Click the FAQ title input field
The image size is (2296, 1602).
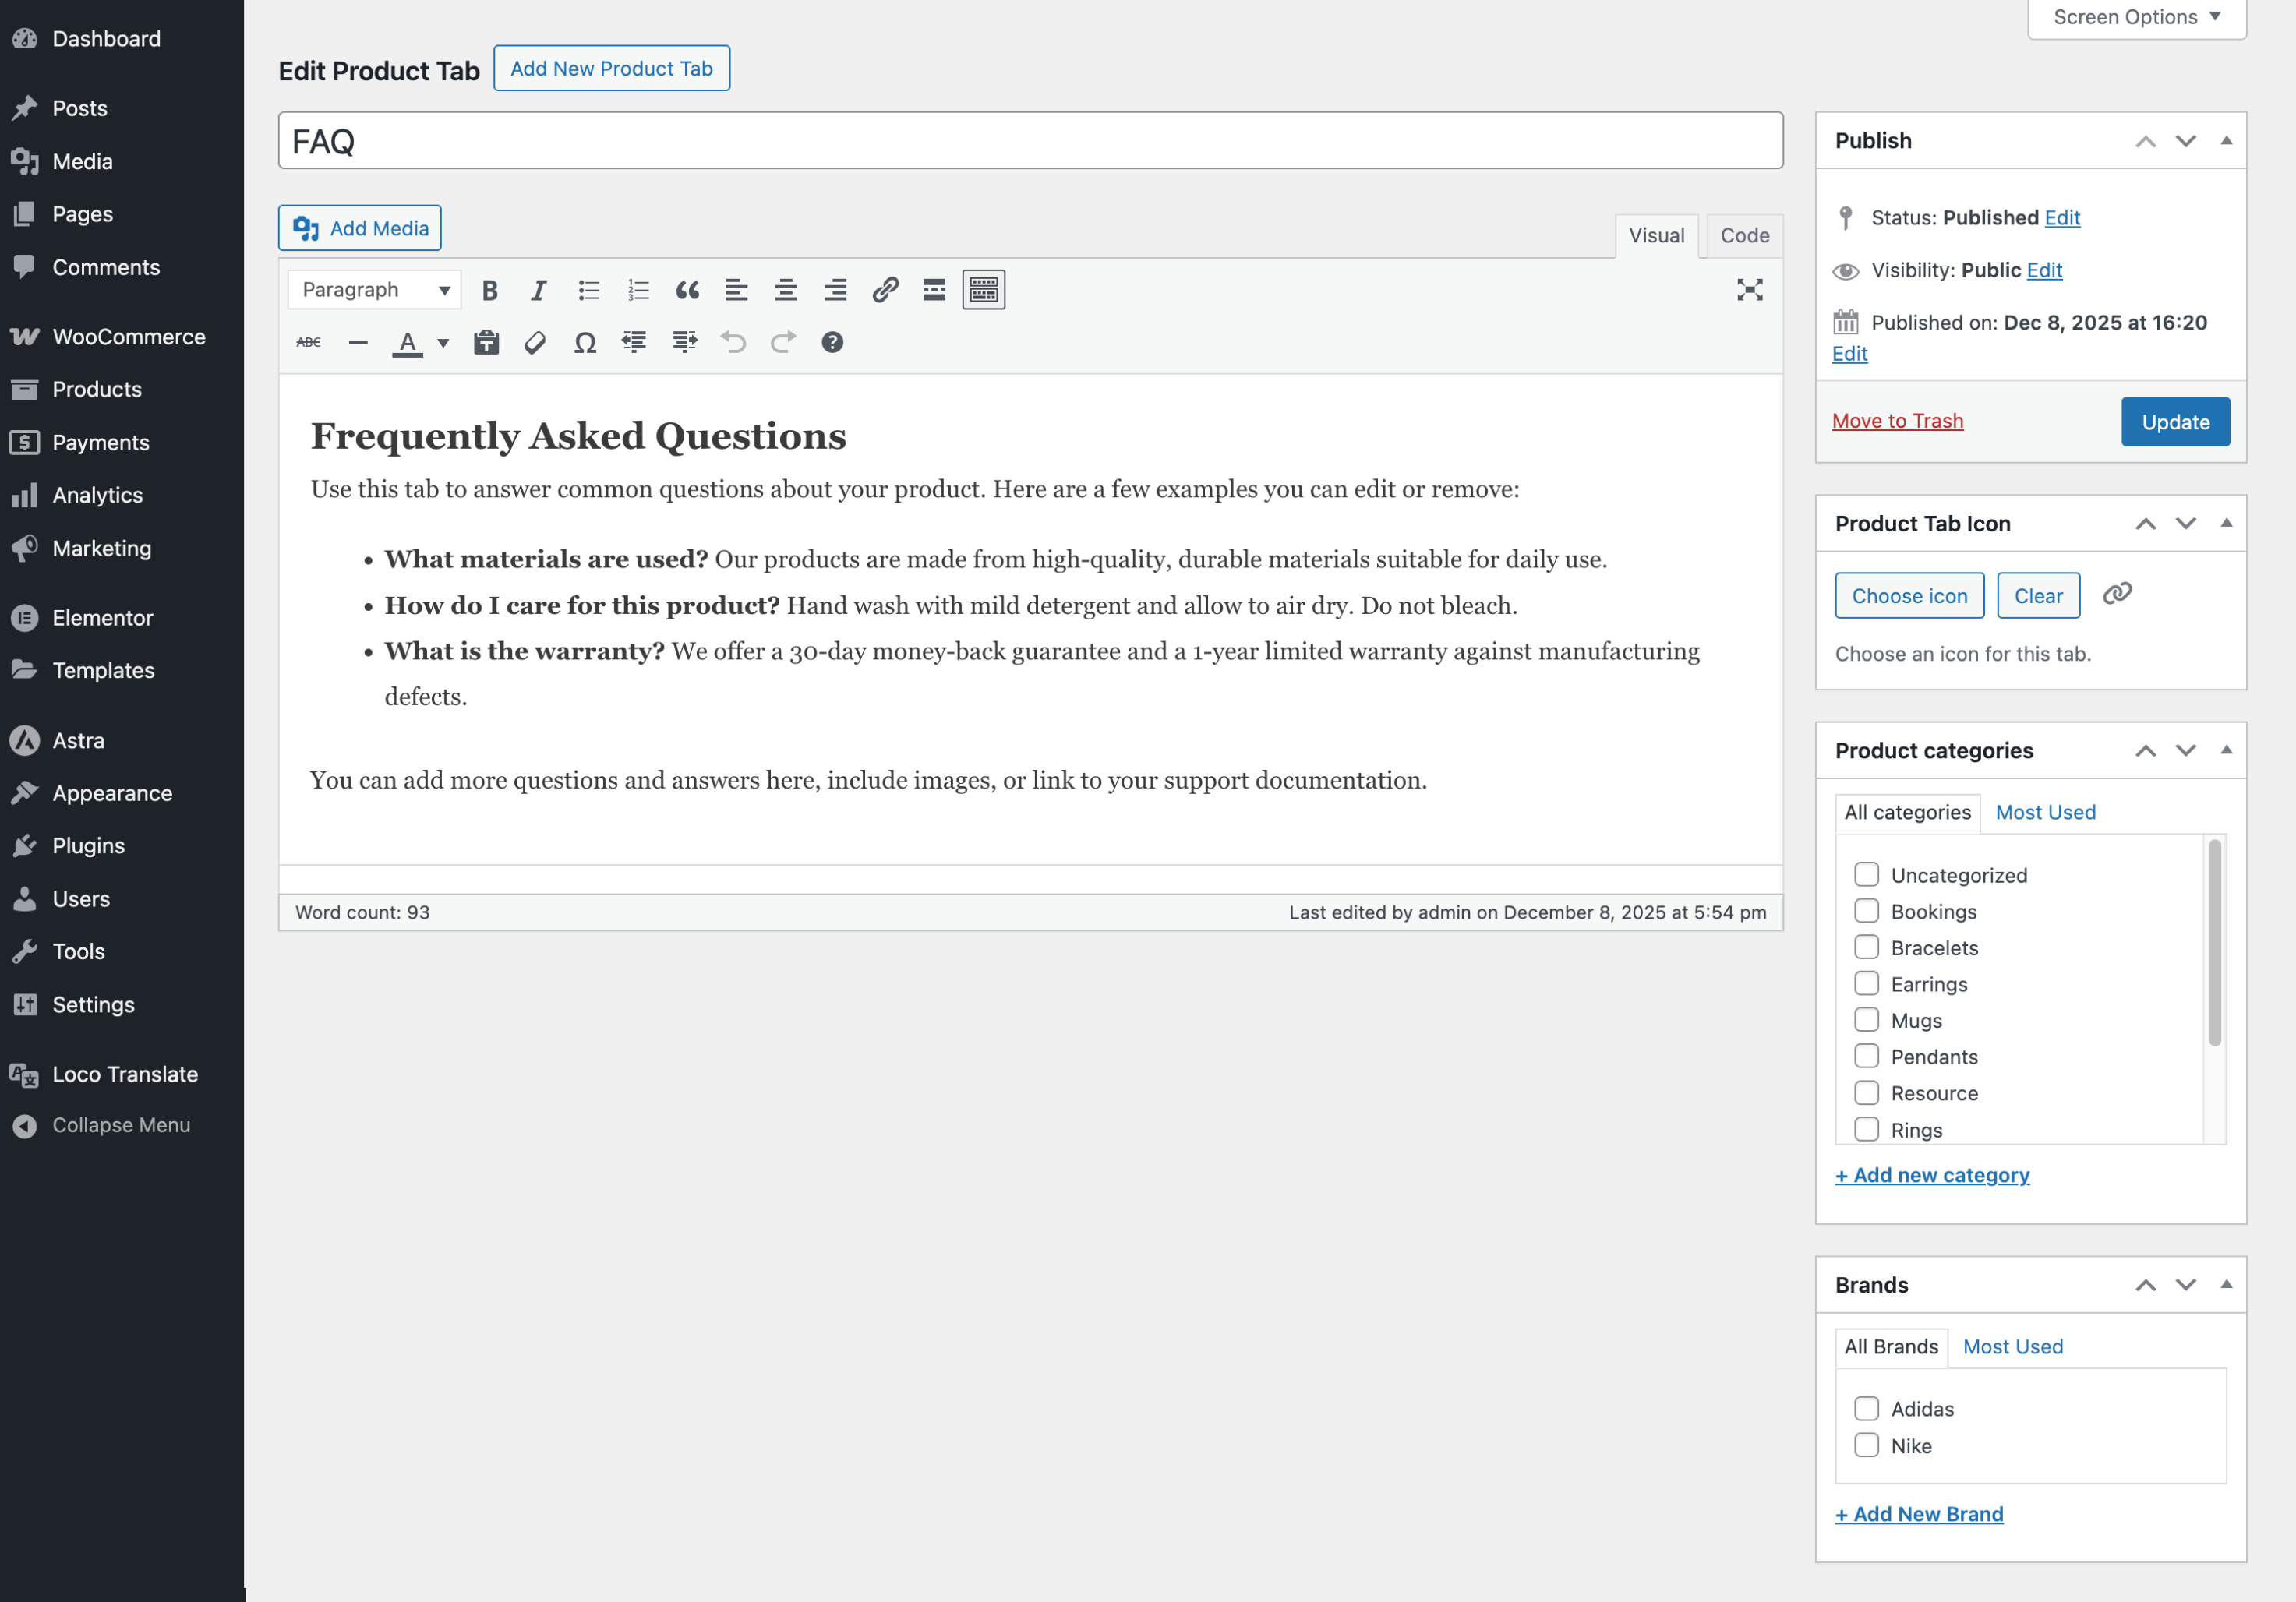pyautogui.click(x=1030, y=140)
